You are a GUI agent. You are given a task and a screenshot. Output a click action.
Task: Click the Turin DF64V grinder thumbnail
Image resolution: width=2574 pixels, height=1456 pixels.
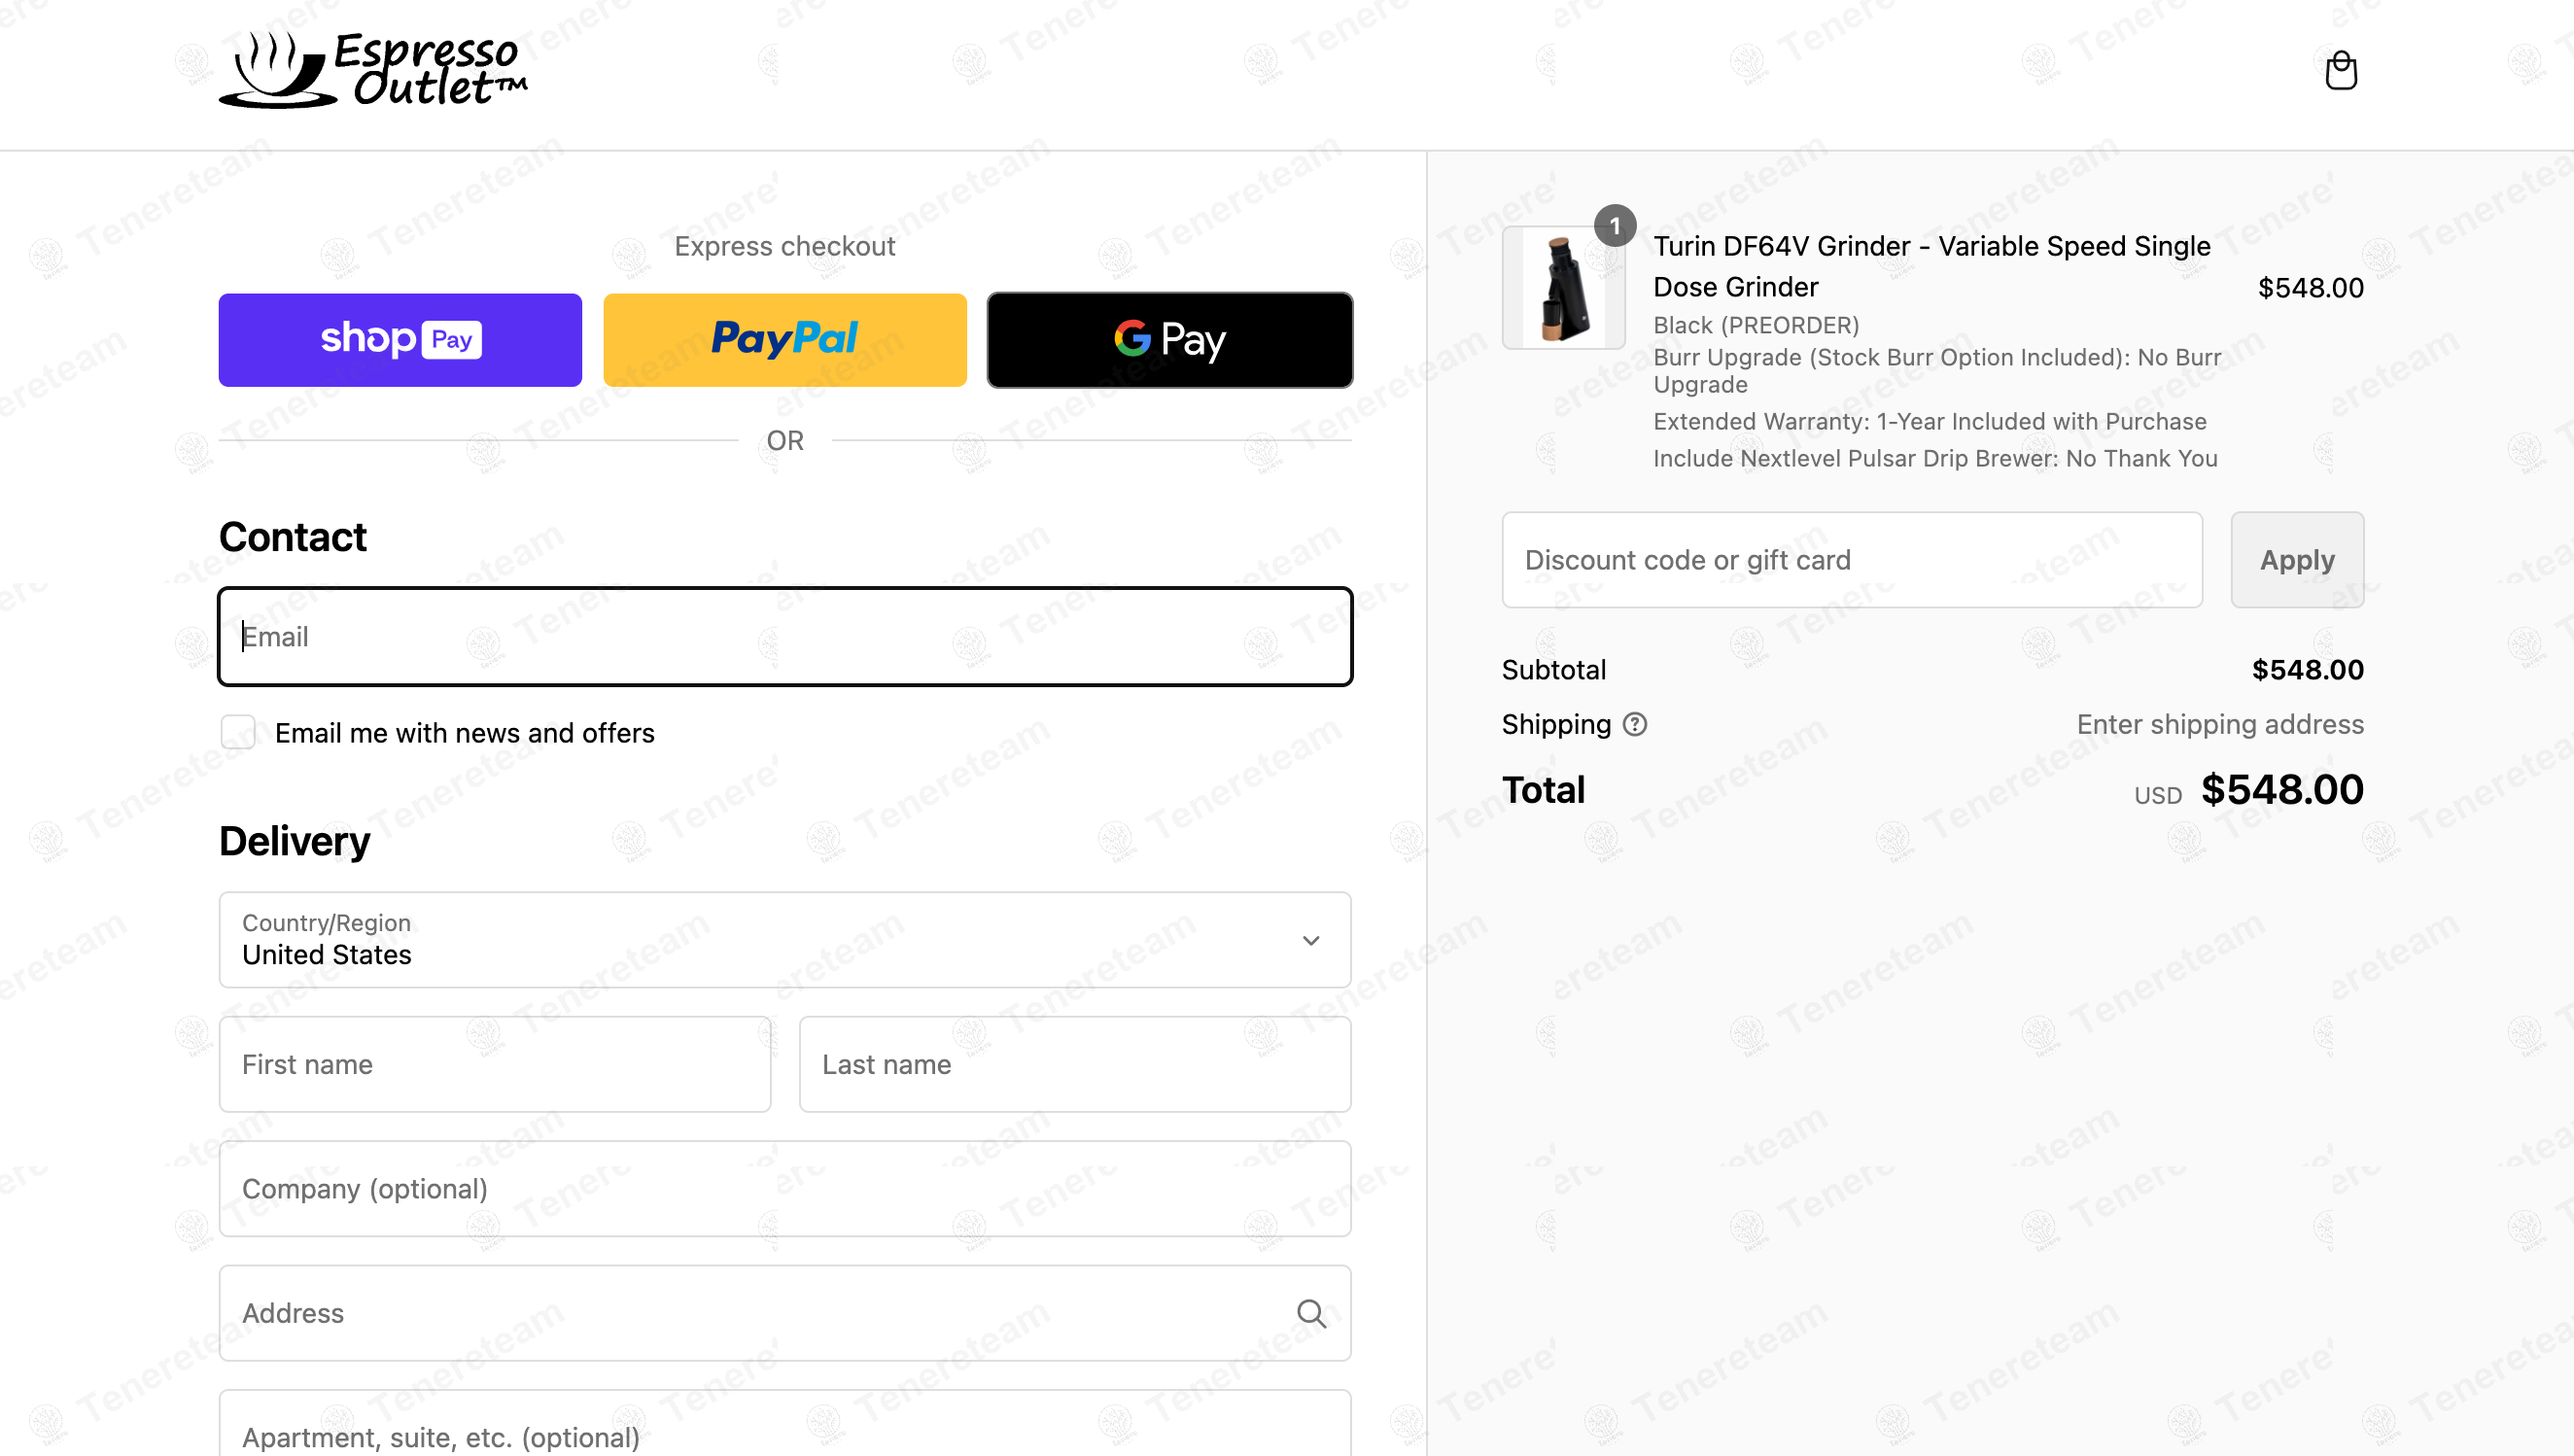1563,288
